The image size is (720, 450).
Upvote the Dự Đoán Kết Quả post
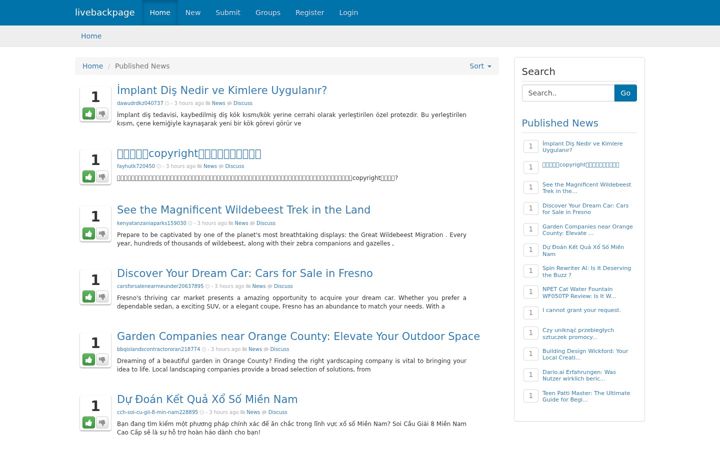89,422
